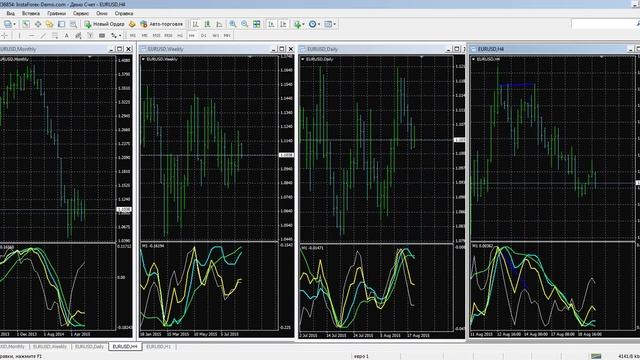Zoom out on the chart
The image size is (640, 360).
(x=244, y=24)
